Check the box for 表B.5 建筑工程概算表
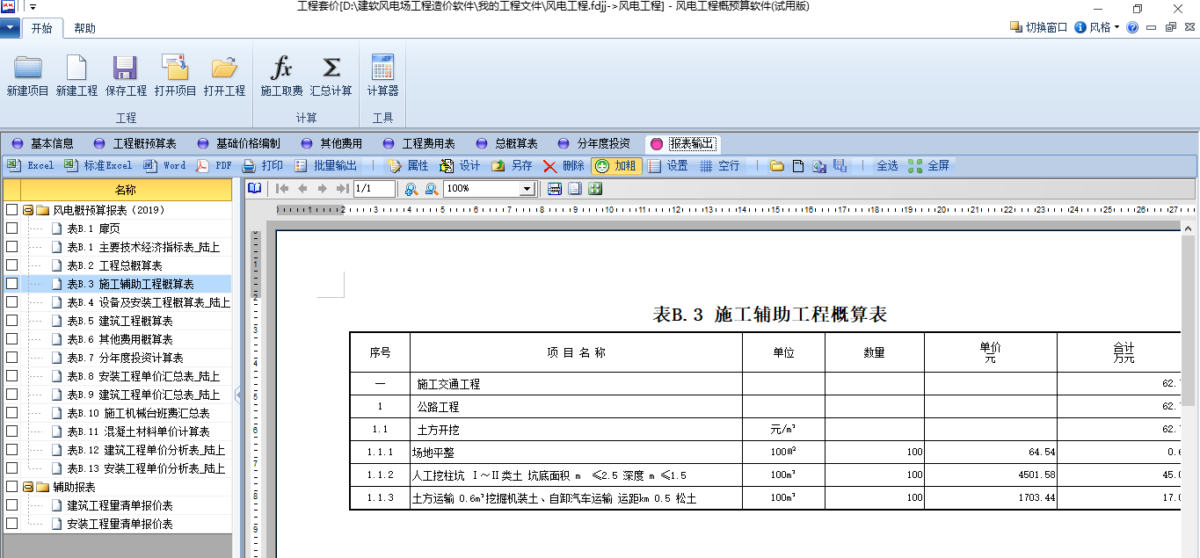The image size is (1200, 558). pyautogui.click(x=12, y=321)
